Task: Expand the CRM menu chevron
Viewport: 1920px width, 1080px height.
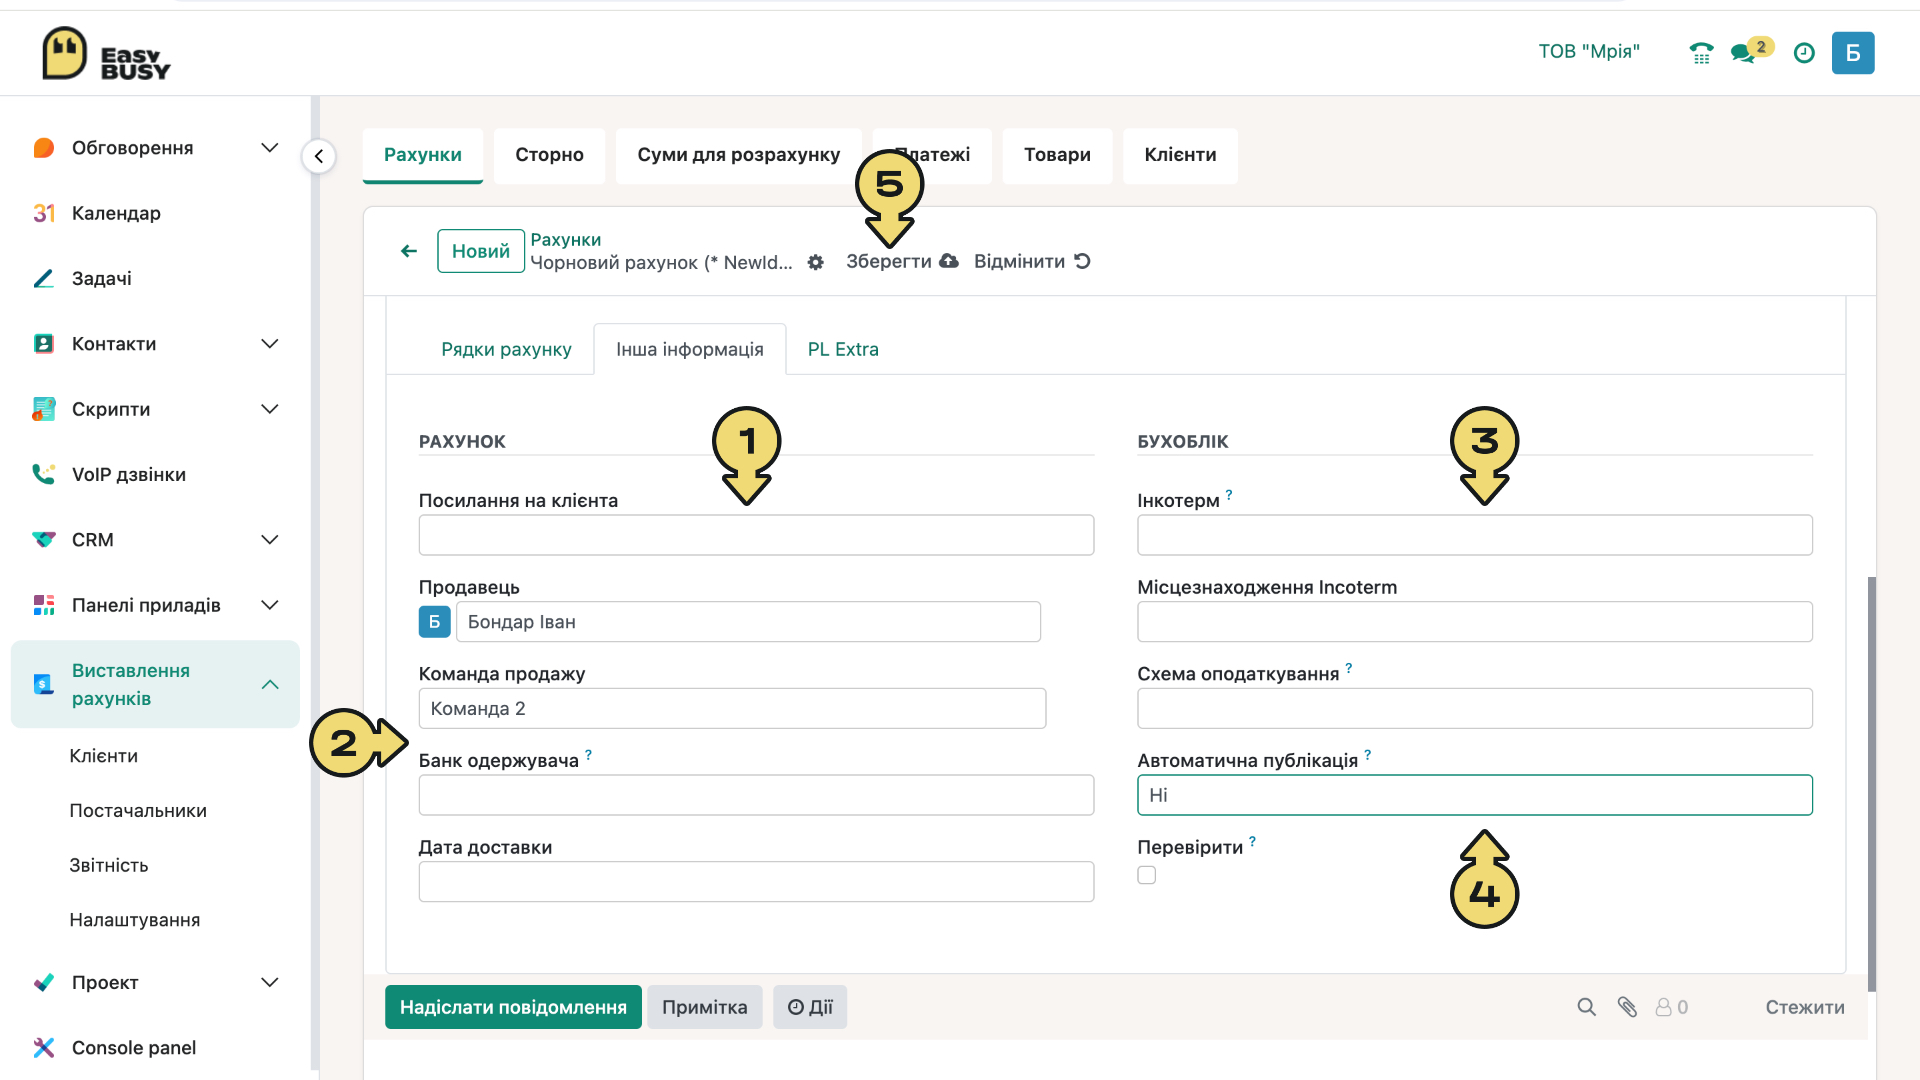Action: pyautogui.click(x=270, y=540)
